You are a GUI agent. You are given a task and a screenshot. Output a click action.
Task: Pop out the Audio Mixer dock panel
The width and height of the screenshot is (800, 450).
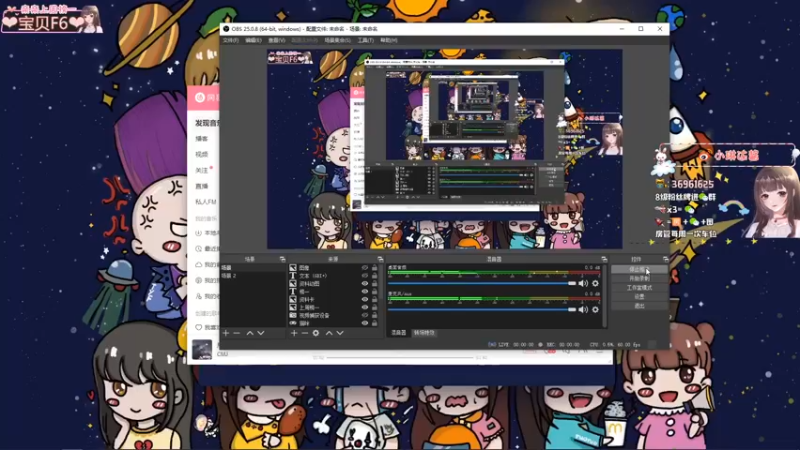point(604,259)
